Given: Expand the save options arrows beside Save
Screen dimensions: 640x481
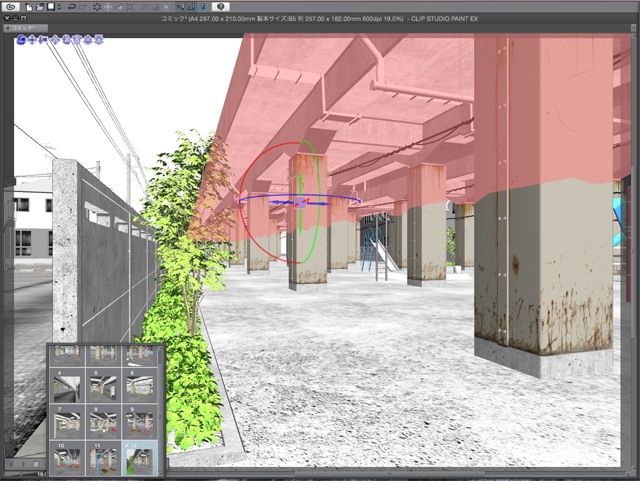Looking at the screenshot, I should click(59, 7).
